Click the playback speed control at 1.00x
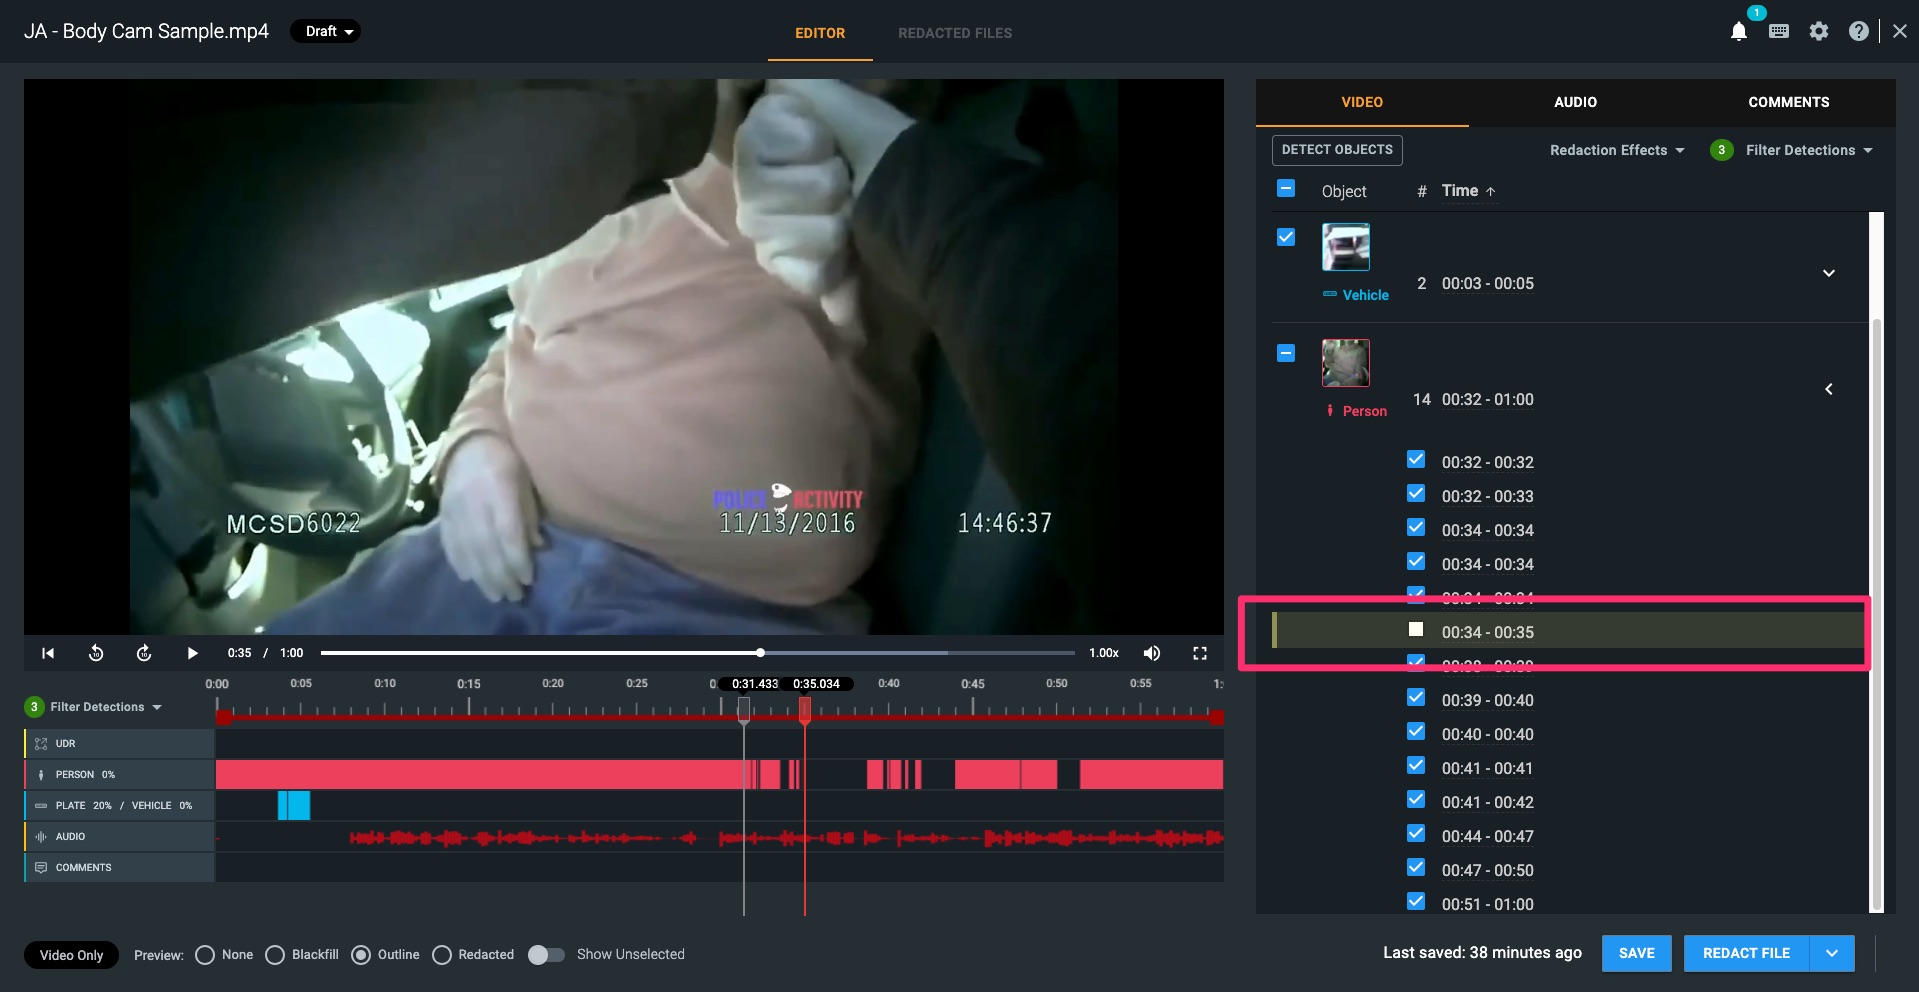This screenshot has width=1919, height=992. tap(1103, 653)
